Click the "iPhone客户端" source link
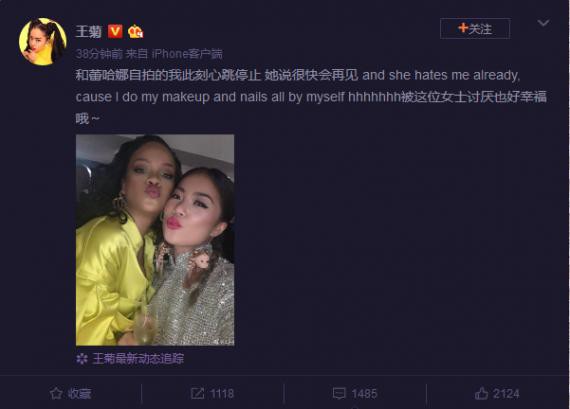The width and height of the screenshot is (570, 409). tap(187, 54)
